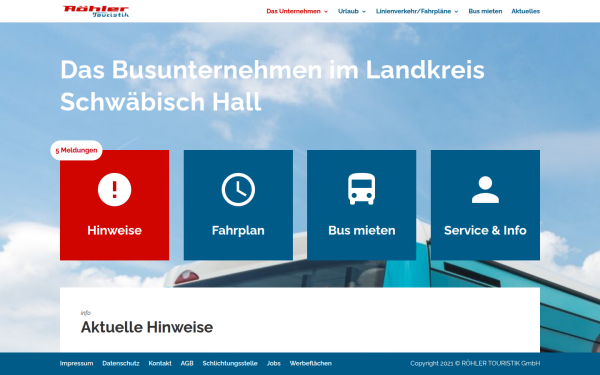Expand the Urlaub dropdown arrow
Screen dimensions: 600x375
(x=364, y=11)
